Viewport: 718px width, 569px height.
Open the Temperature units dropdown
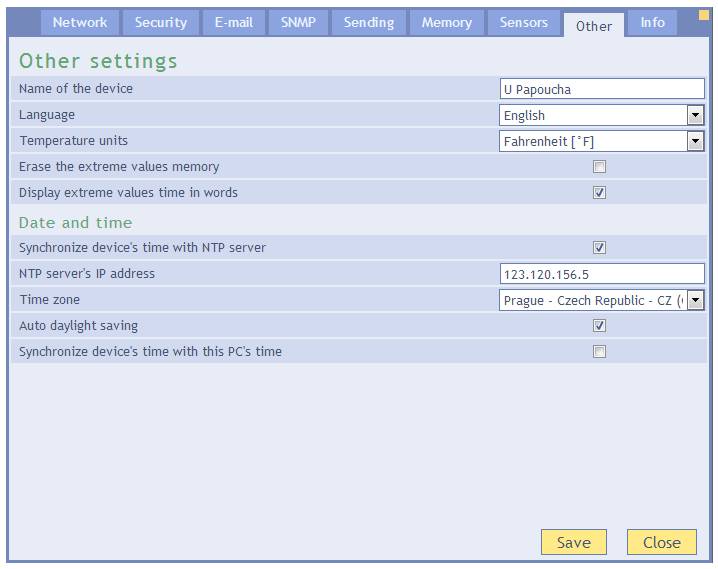(695, 141)
